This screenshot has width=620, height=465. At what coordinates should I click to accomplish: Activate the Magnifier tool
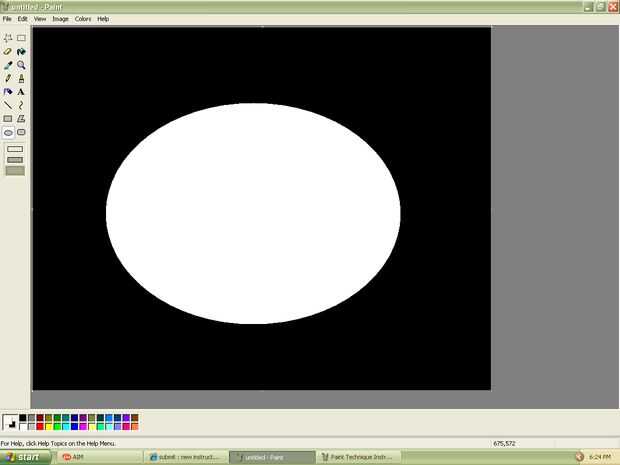(x=21, y=65)
